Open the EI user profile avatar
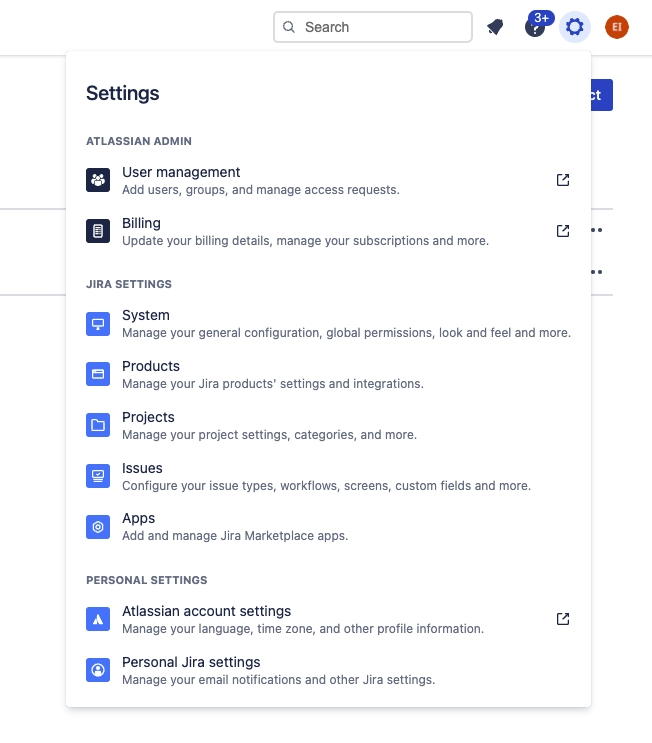Image resolution: width=652 pixels, height=743 pixels. click(617, 27)
